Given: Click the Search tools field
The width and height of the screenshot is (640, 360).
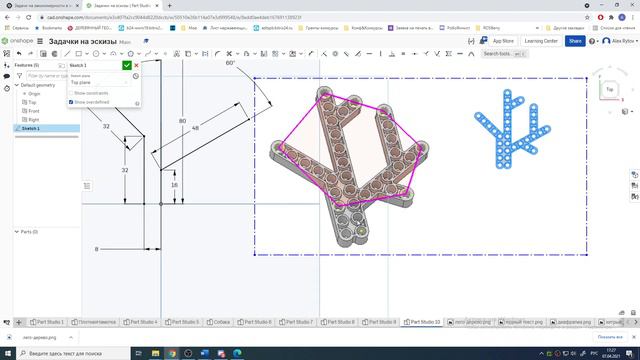Looking at the screenshot, I should point(504,53).
